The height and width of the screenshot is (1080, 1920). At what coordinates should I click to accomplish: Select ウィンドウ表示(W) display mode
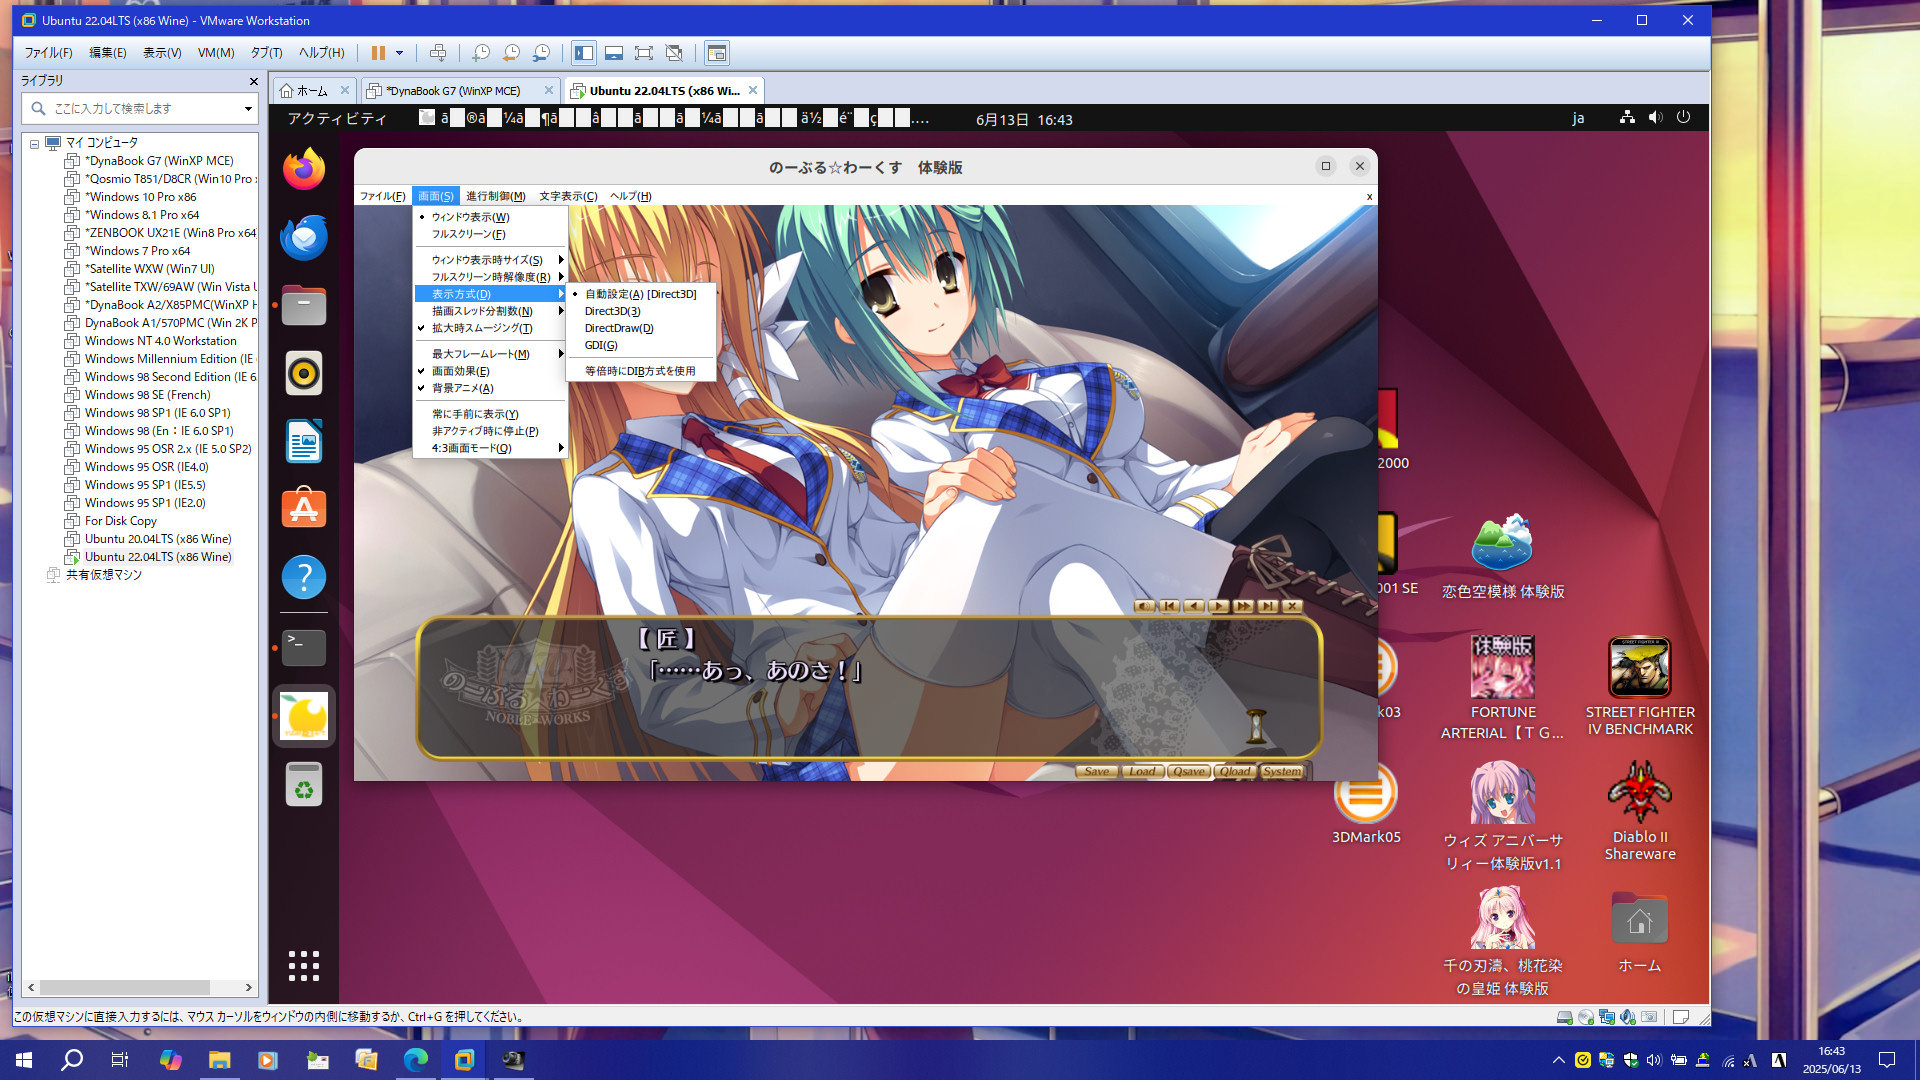(x=490, y=217)
